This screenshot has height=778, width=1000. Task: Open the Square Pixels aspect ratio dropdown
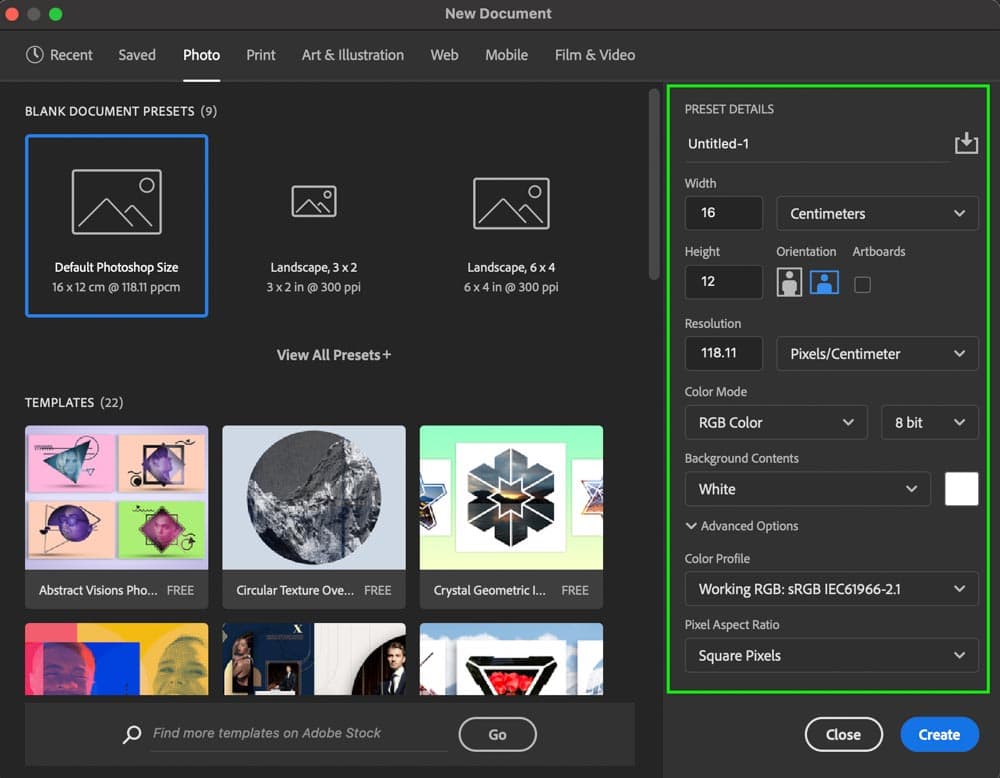(832, 656)
